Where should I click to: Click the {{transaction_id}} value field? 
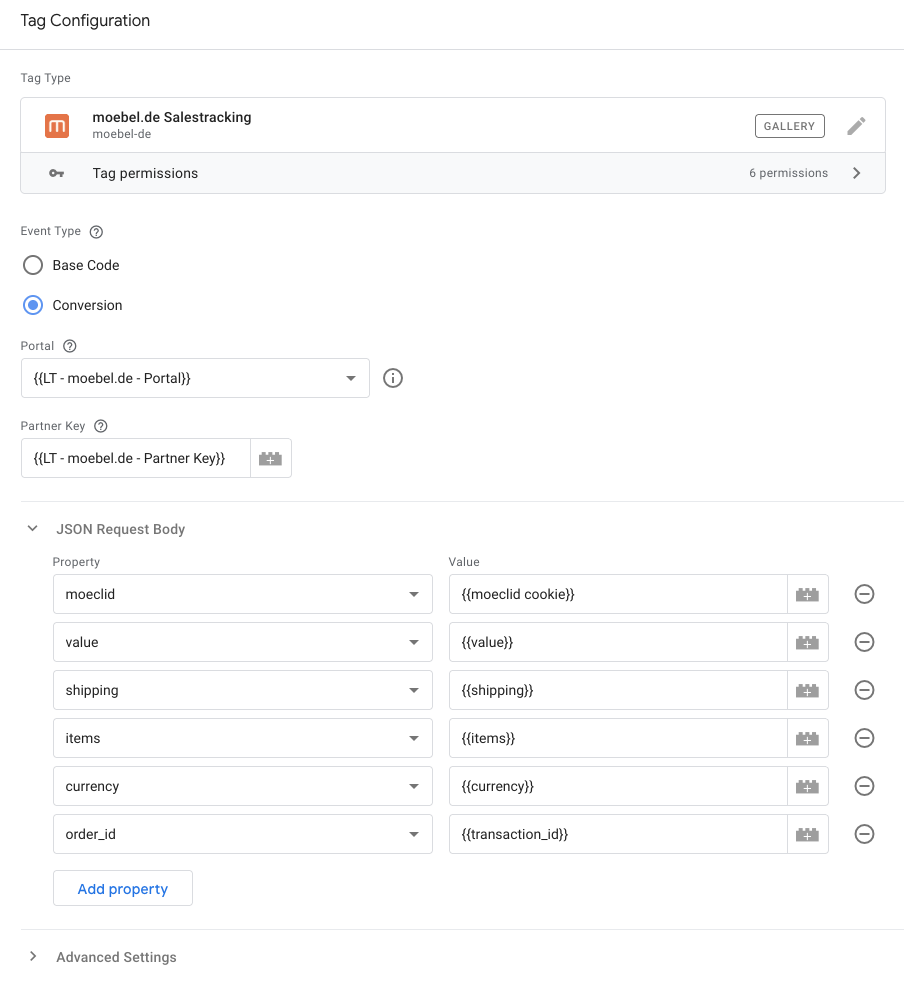[618, 834]
